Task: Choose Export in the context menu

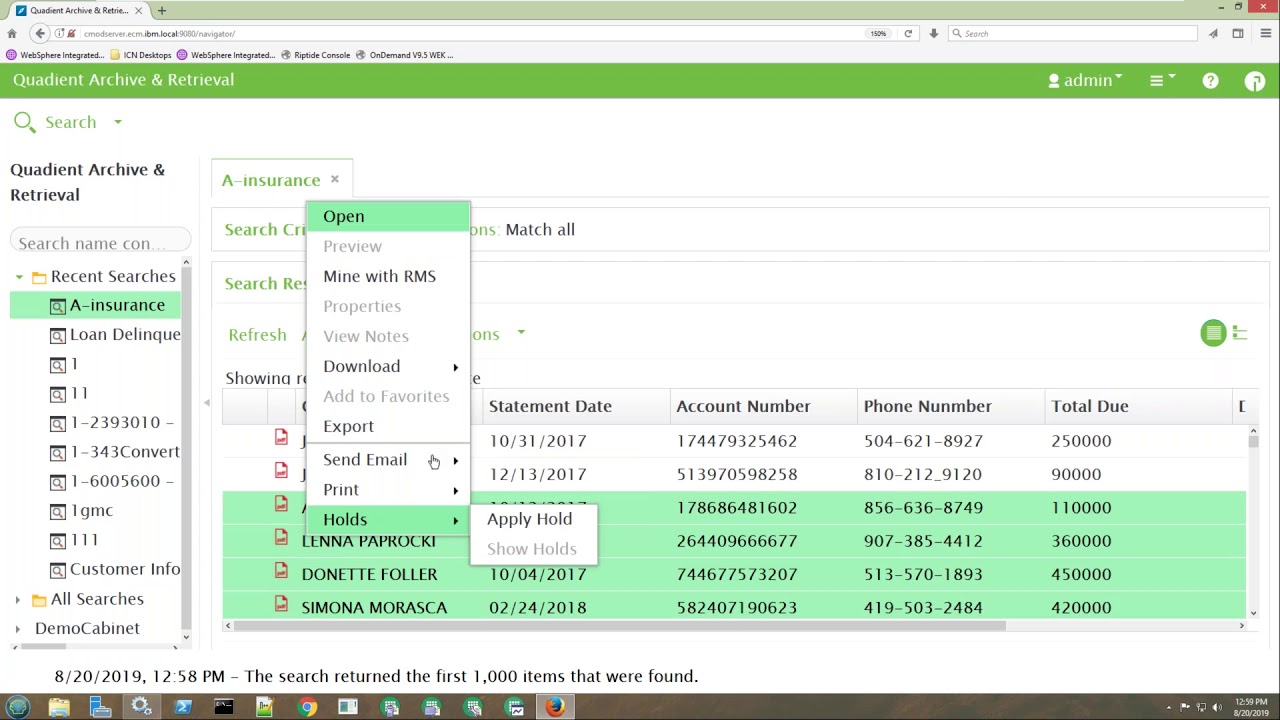Action: pos(388,426)
